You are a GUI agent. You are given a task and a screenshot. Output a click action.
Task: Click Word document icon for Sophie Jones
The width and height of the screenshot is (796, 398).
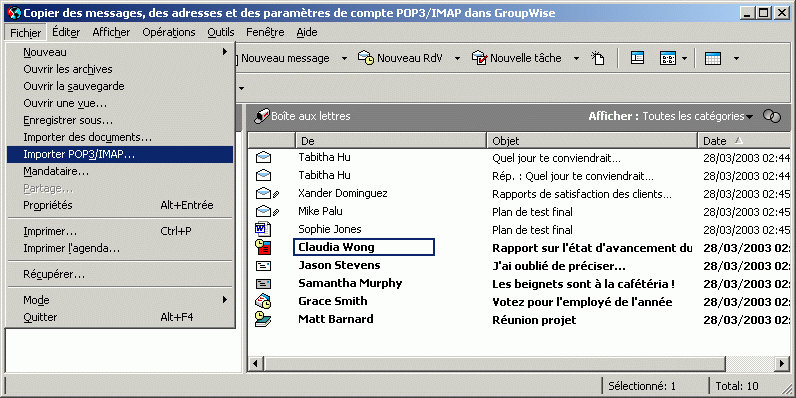point(263,229)
